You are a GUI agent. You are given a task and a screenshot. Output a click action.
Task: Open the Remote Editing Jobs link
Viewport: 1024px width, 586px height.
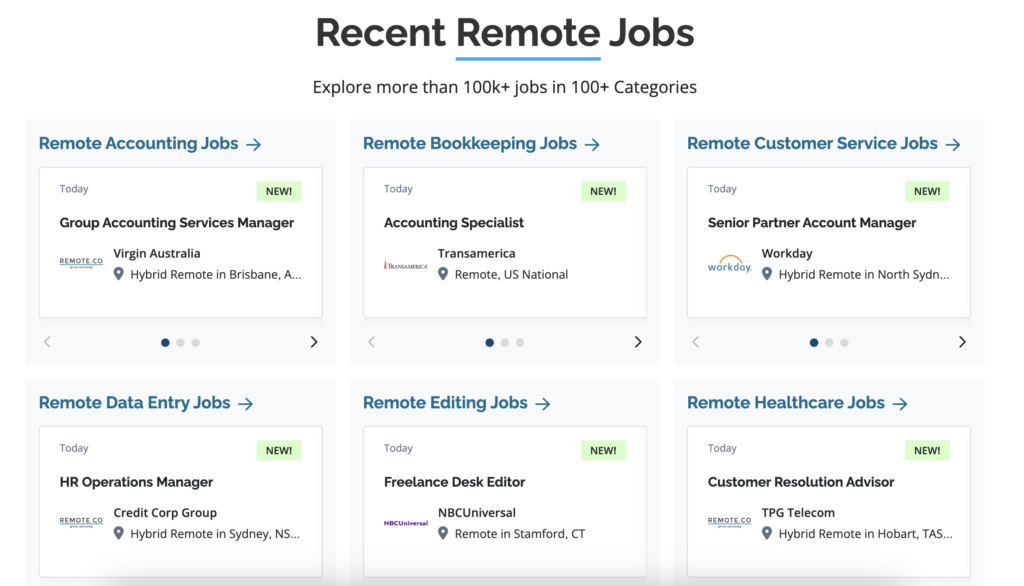click(x=445, y=402)
